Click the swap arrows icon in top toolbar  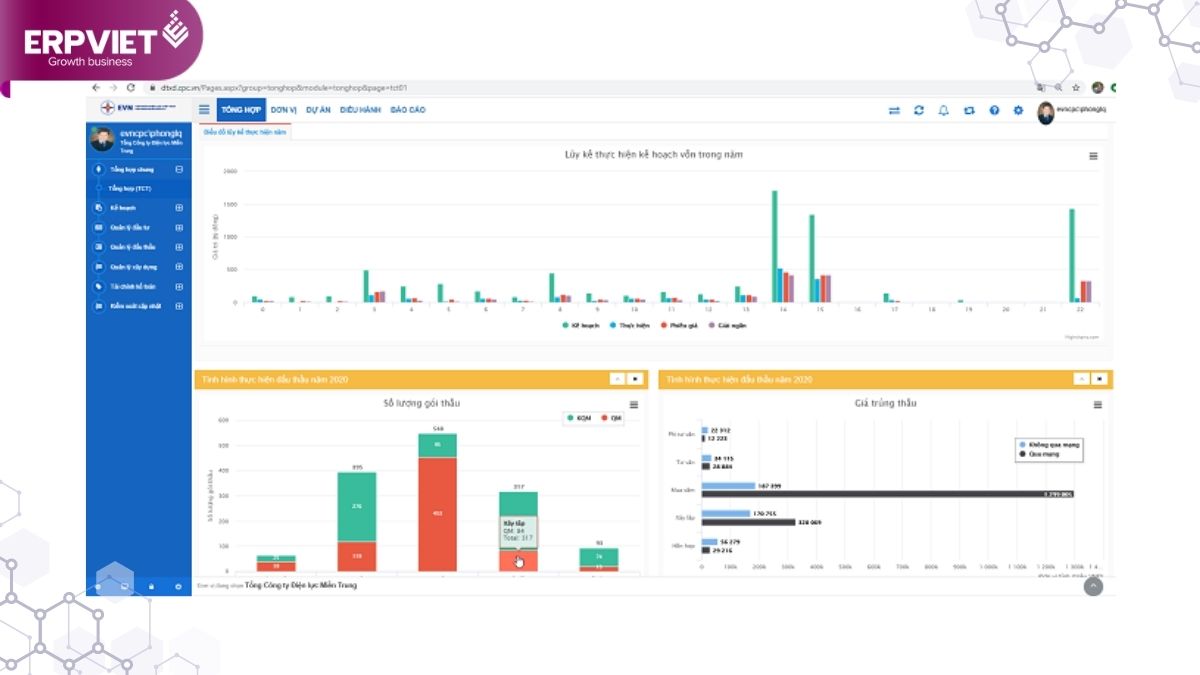click(894, 110)
